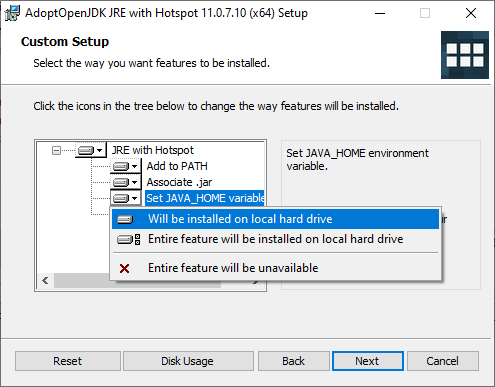
Task: Click the AdoptOpenJDK installer icon in title bar
Action: [12, 13]
